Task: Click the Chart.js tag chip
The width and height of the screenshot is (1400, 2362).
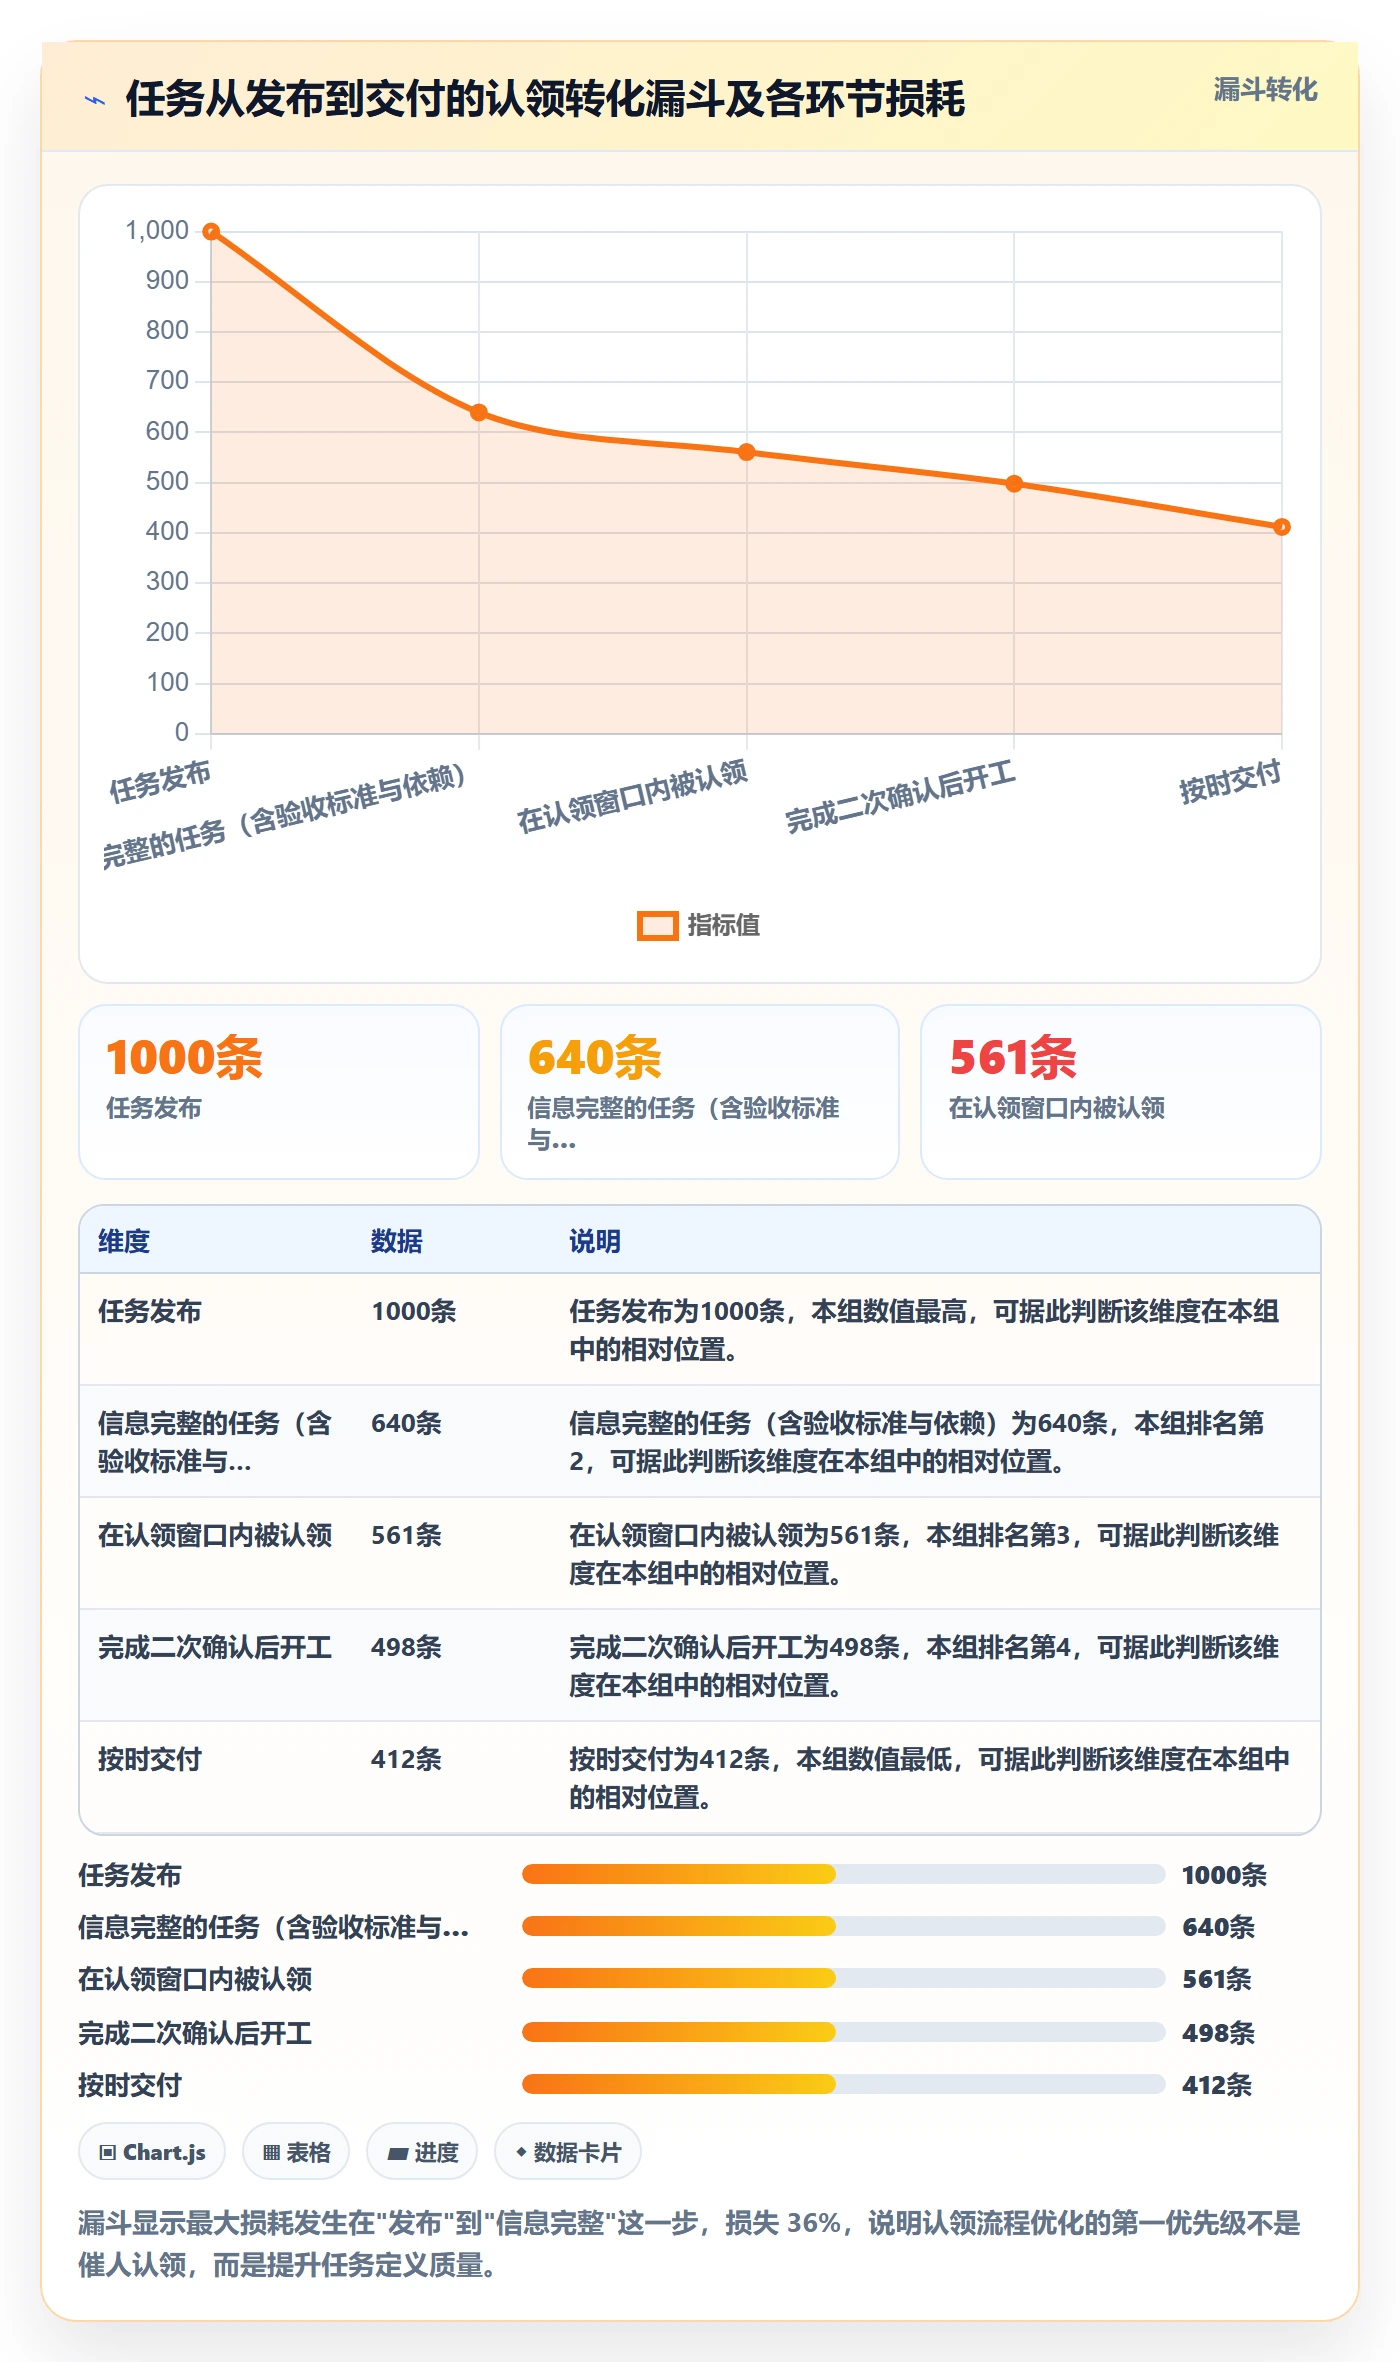Action: [x=152, y=2152]
